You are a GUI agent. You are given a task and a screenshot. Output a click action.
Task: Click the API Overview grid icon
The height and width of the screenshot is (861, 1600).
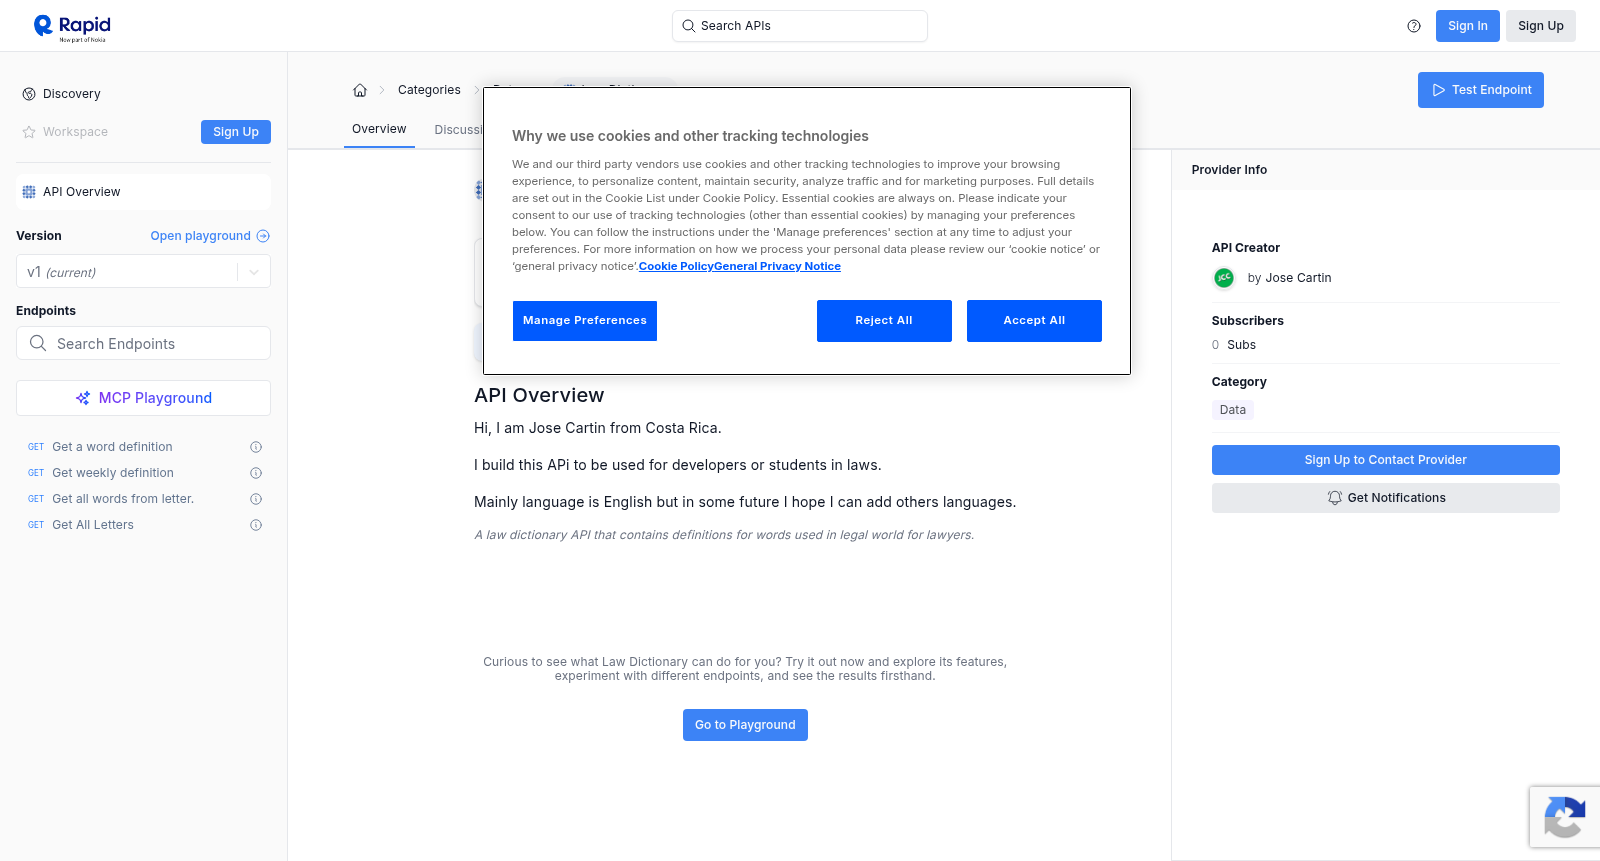(29, 192)
